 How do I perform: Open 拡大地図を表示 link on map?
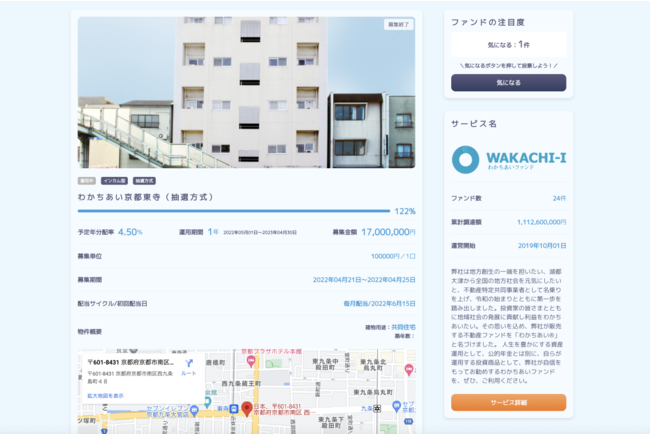105,396
